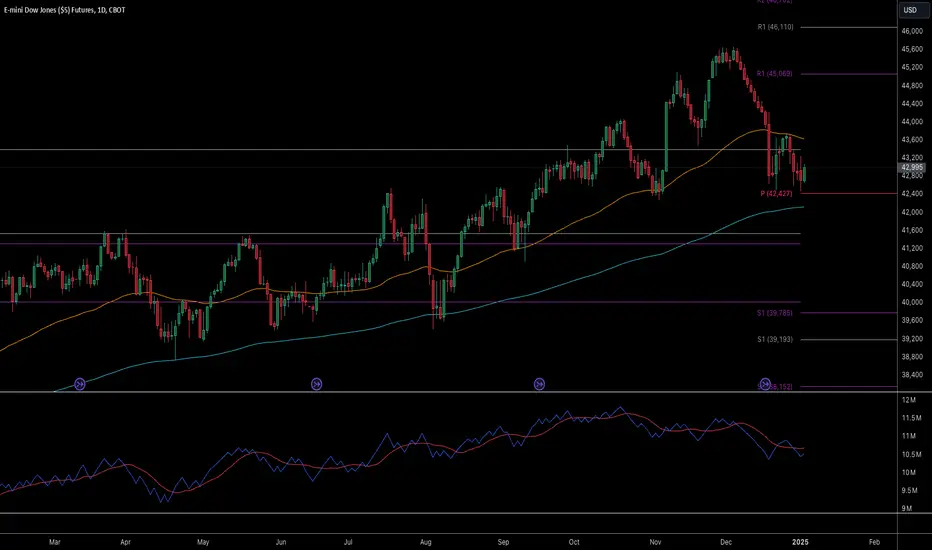
Task: Click the 44,000 price axis value
Action: (x=912, y=121)
